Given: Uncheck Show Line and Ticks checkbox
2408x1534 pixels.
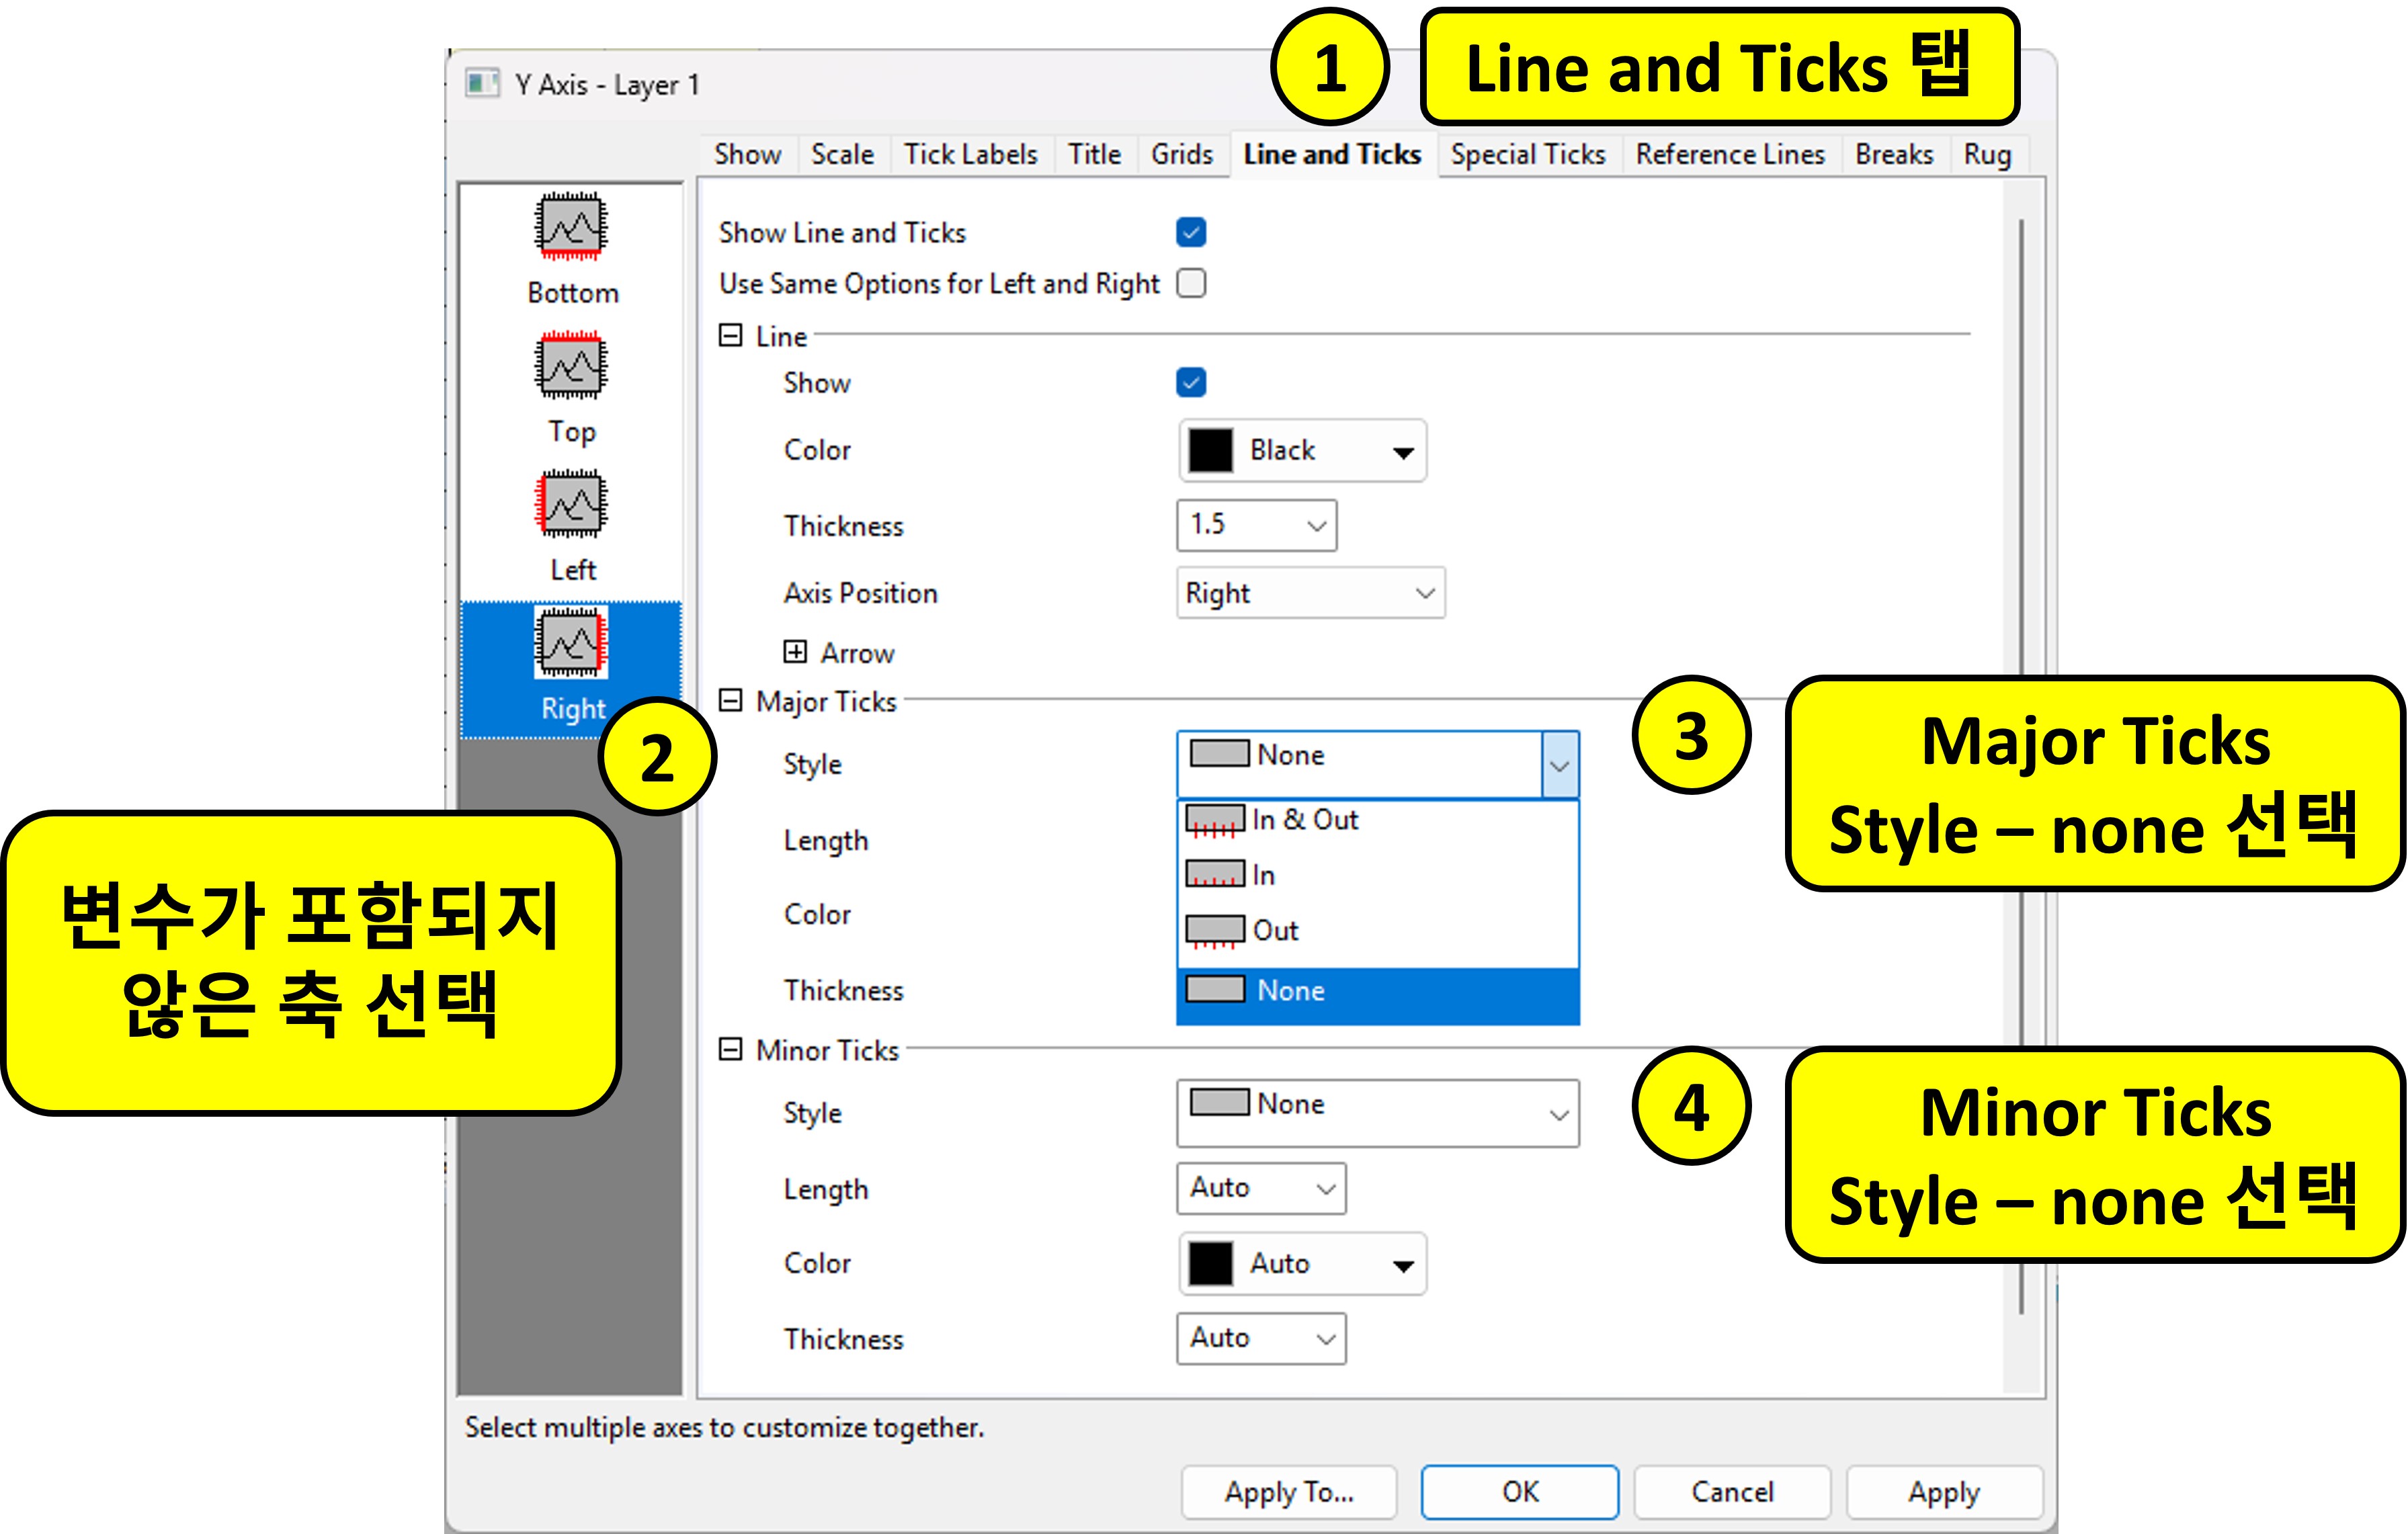Looking at the screenshot, I should (1190, 232).
